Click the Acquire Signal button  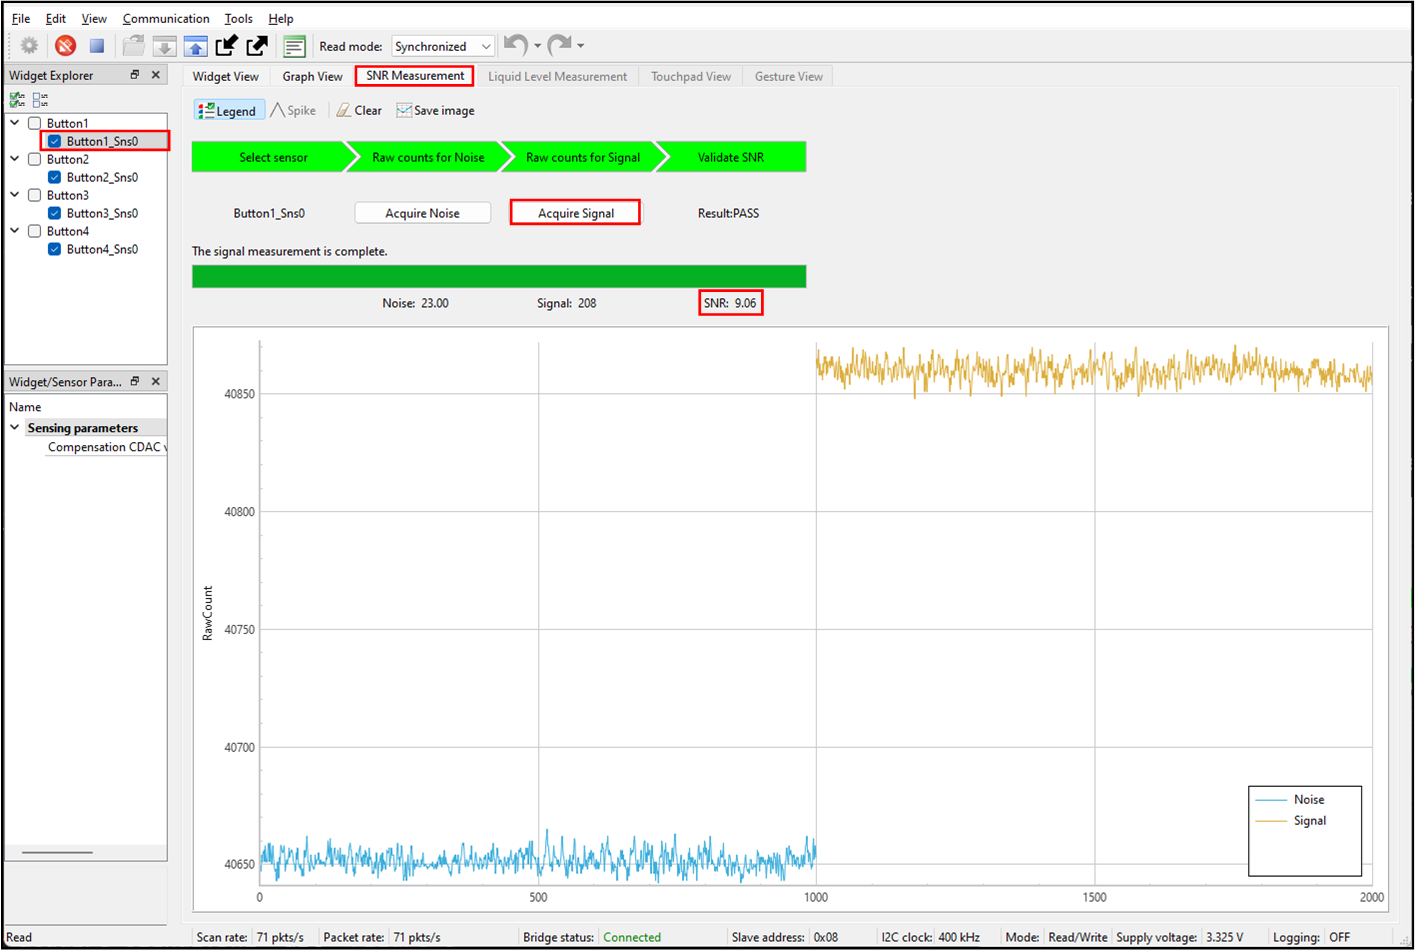tap(576, 213)
